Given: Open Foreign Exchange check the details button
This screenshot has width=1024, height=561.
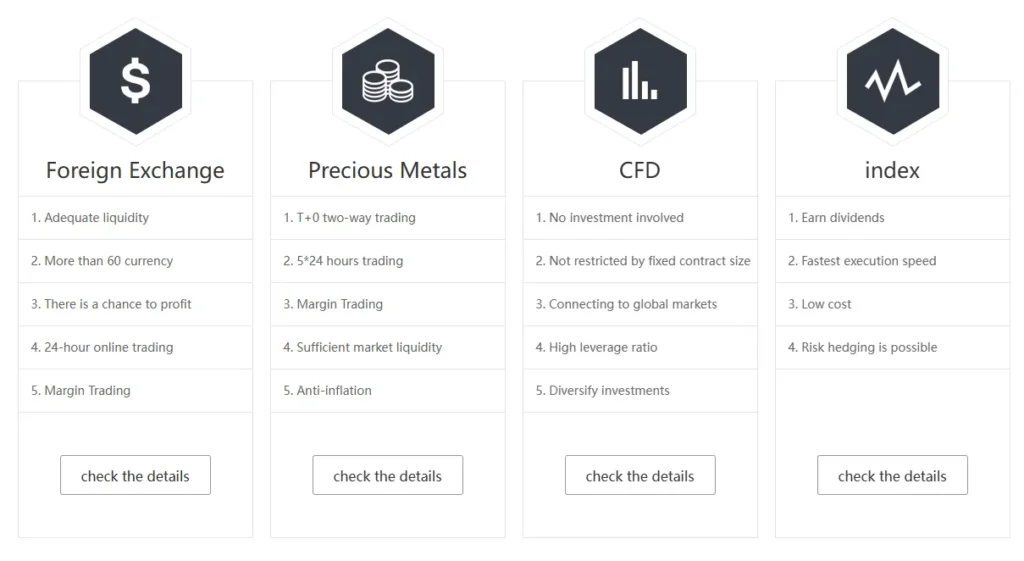Looking at the screenshot, I should click(x=135, y=476).
